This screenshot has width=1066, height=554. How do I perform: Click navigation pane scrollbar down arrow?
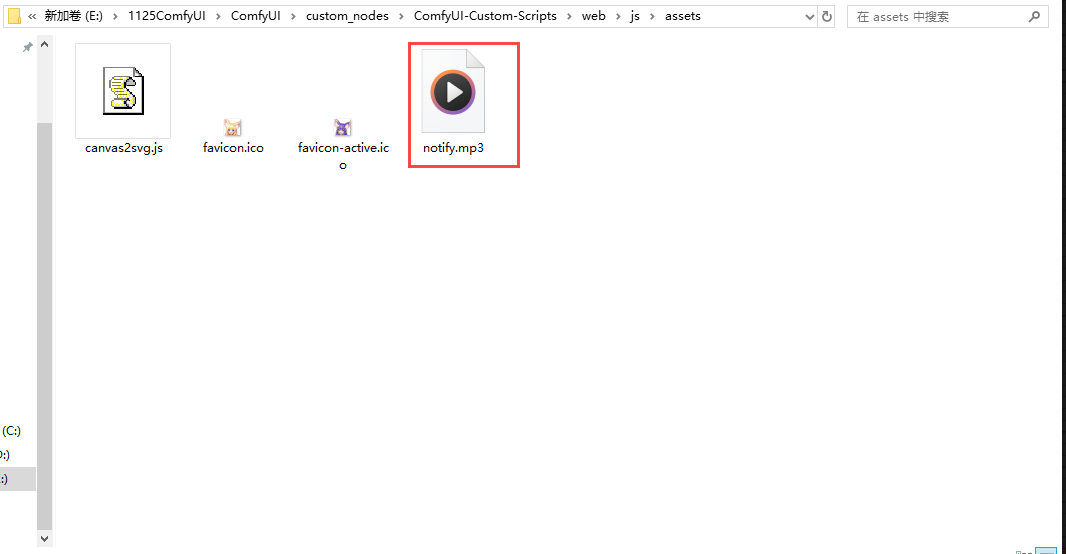(44, 538)
